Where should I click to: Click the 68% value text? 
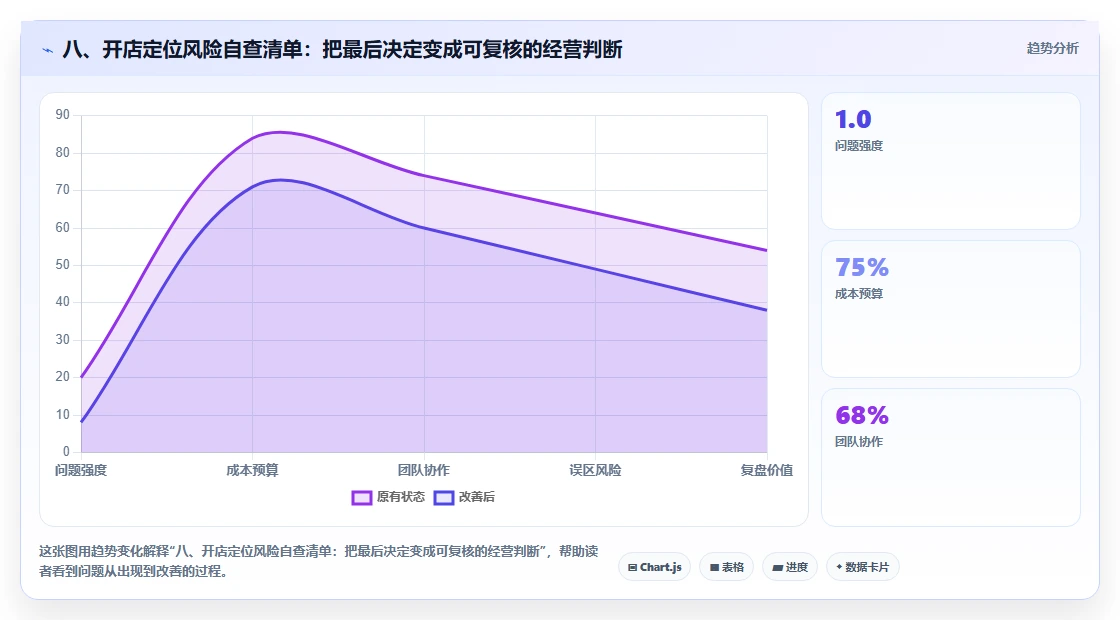coord(862,415)
